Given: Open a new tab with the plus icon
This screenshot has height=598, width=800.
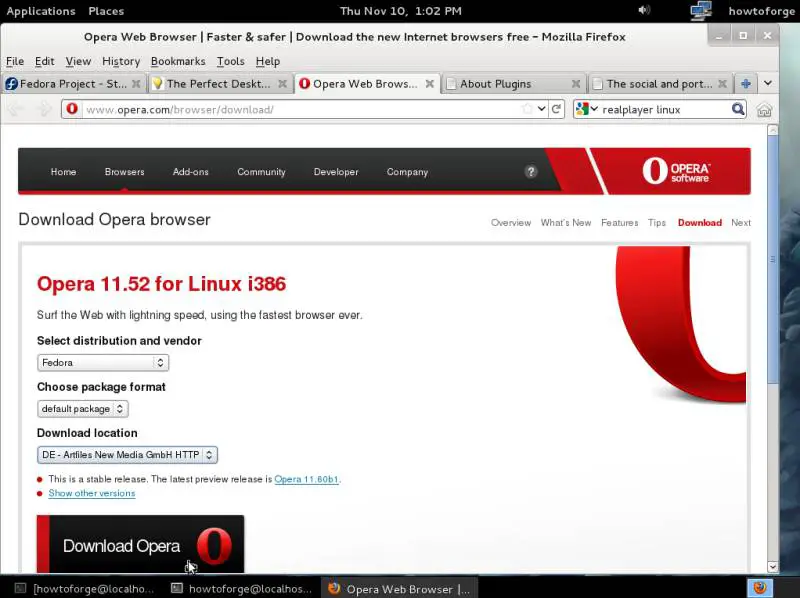Looking at the screenshot, I should click(746, 84).
